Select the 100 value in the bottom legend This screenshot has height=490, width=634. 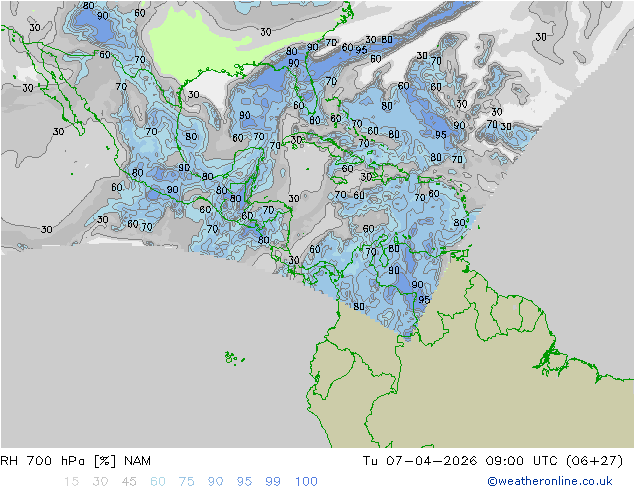click(x=306, y=482)
